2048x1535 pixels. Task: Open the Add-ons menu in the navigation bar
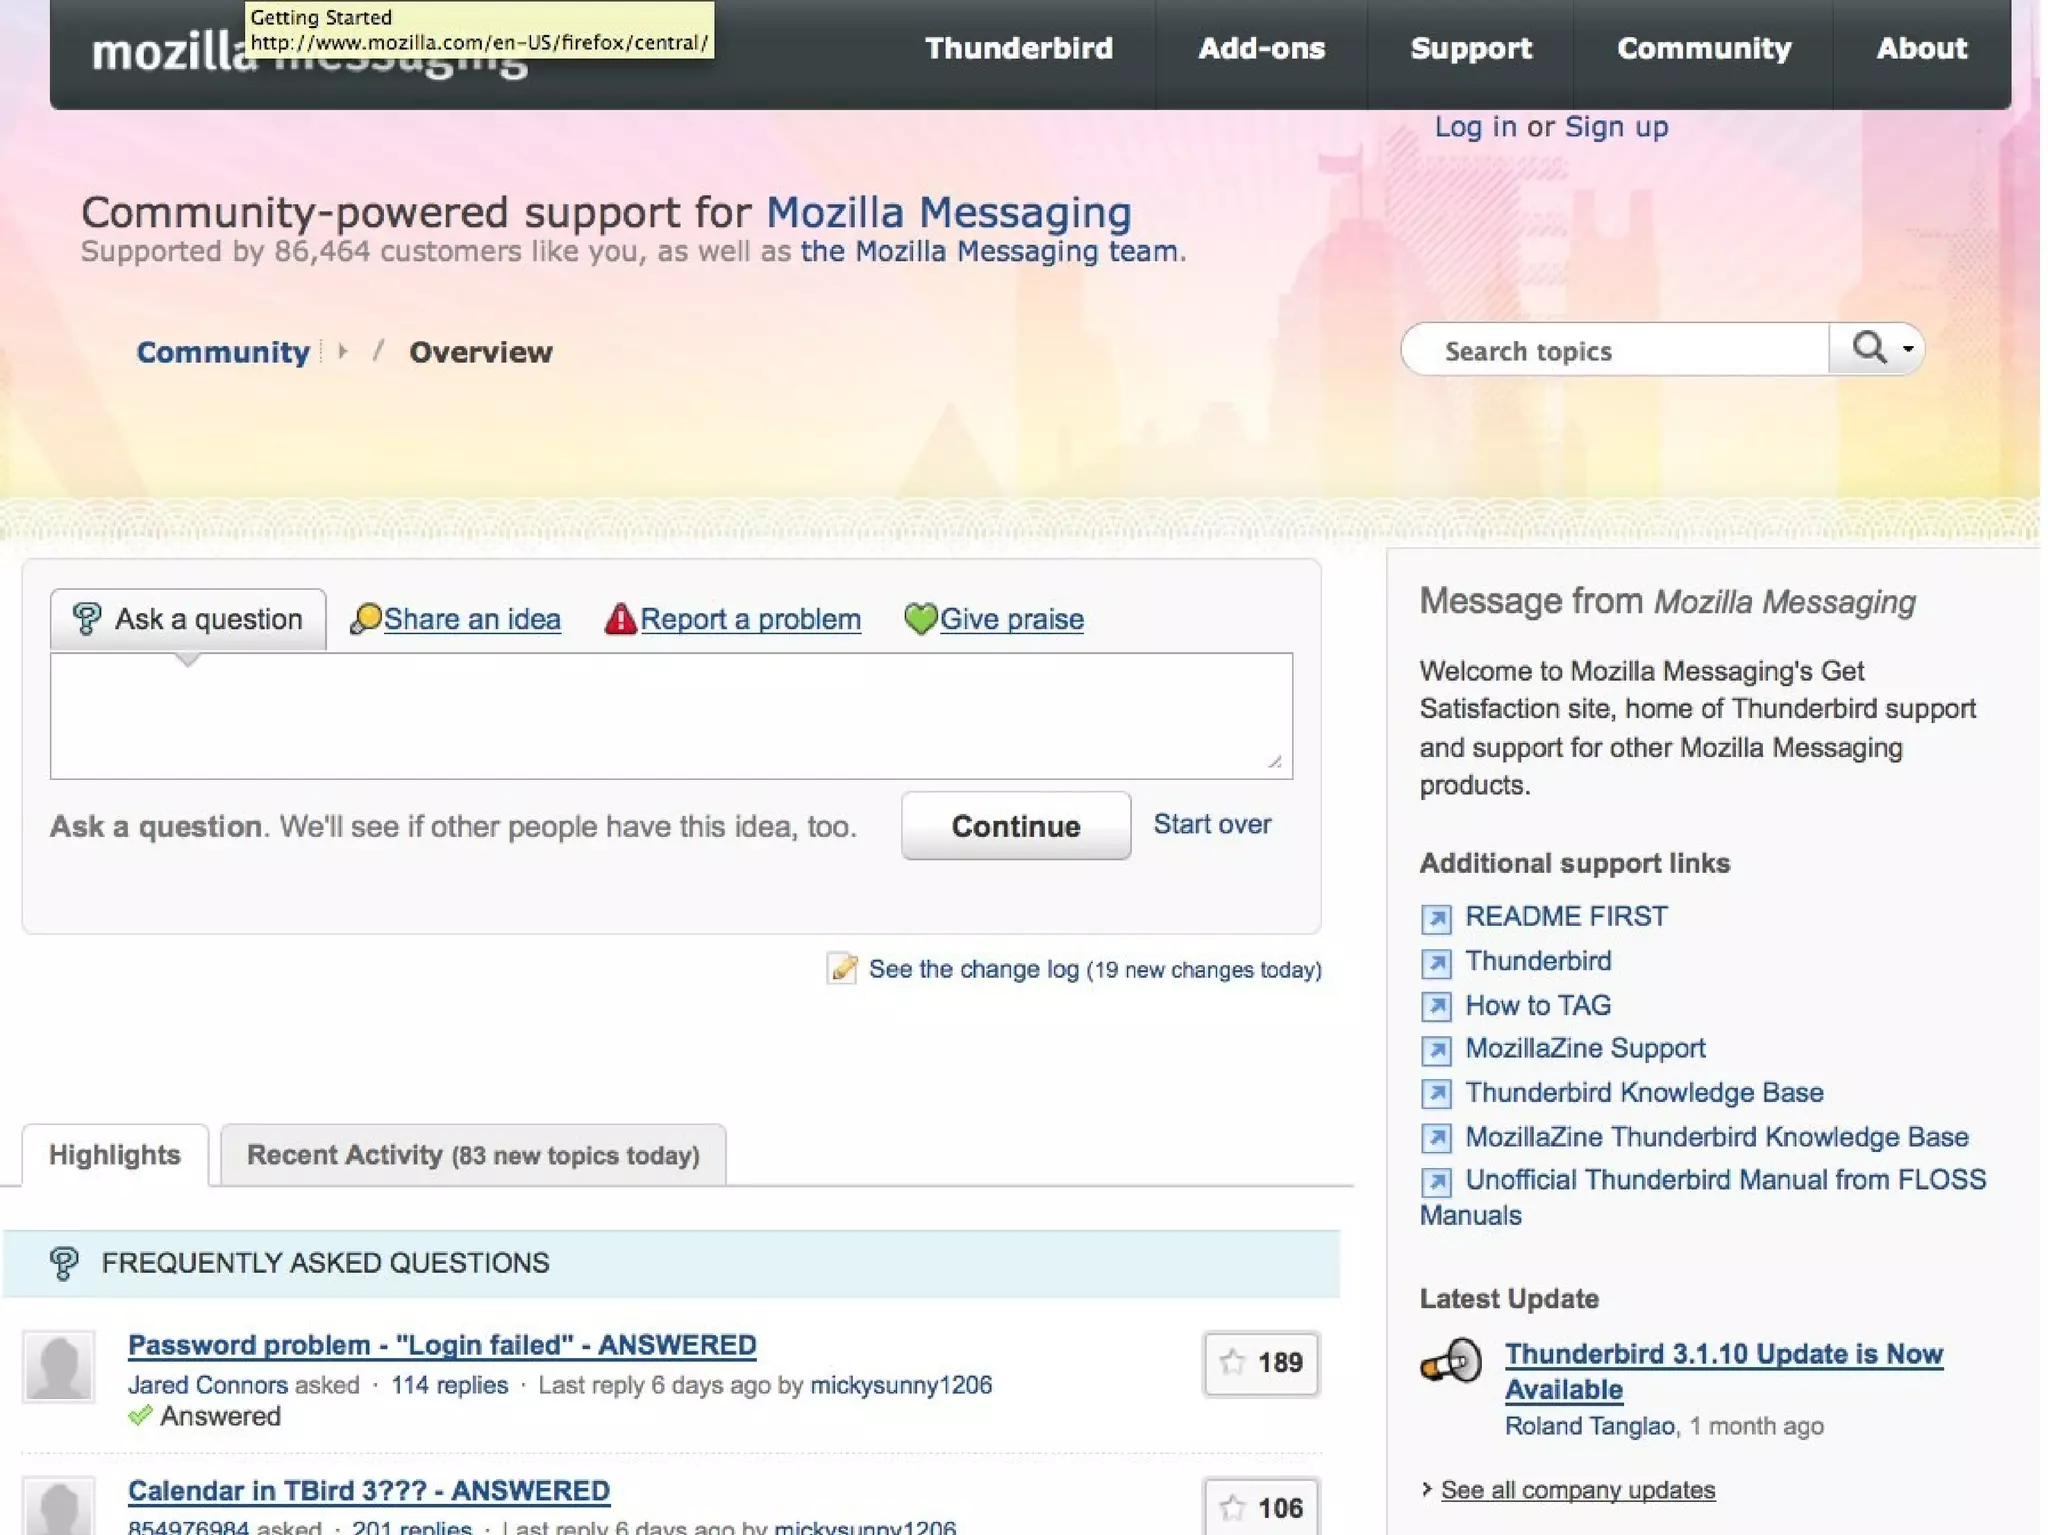tap(1261, 48)
